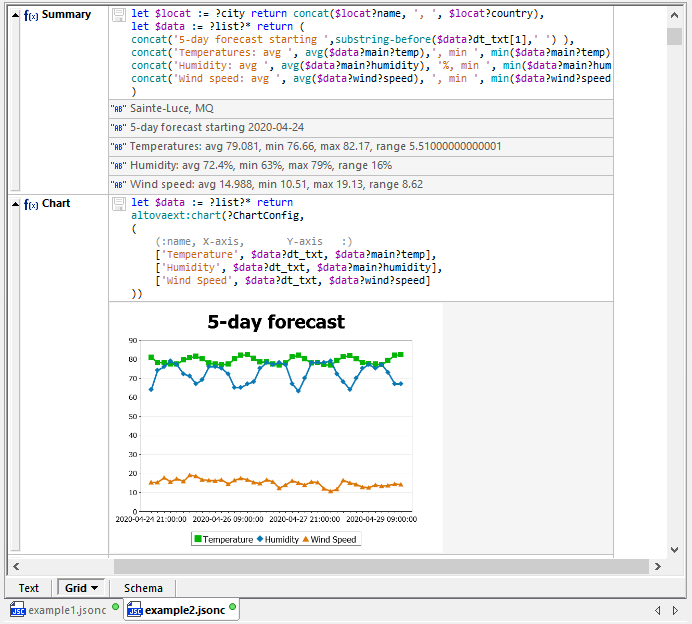Click the Summary formula fx icon
Screen dimensions: 692x624
click(31, 15)
